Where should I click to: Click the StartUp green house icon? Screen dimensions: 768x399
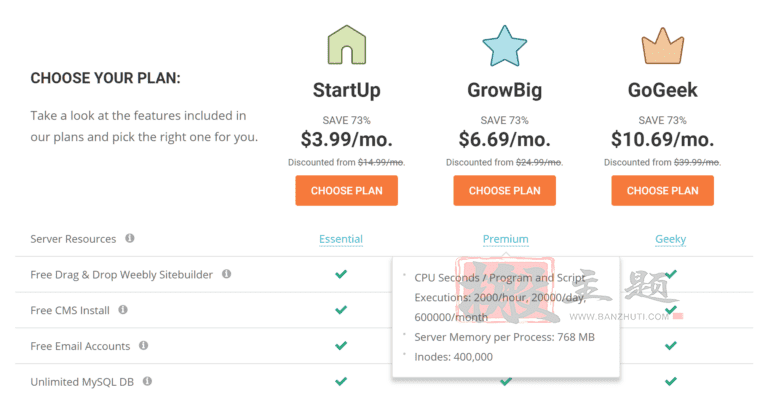coord(346,45)
